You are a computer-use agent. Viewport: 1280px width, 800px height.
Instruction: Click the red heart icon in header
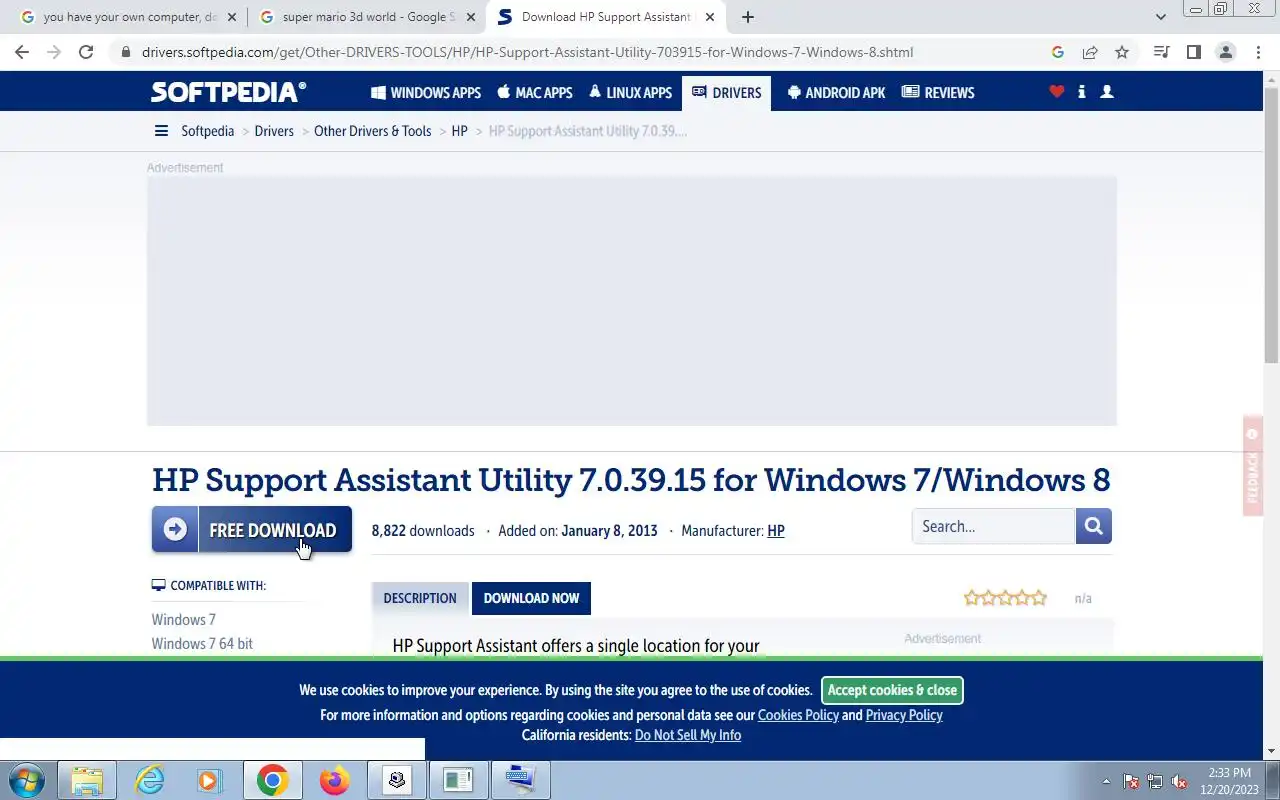(1057, 91)
